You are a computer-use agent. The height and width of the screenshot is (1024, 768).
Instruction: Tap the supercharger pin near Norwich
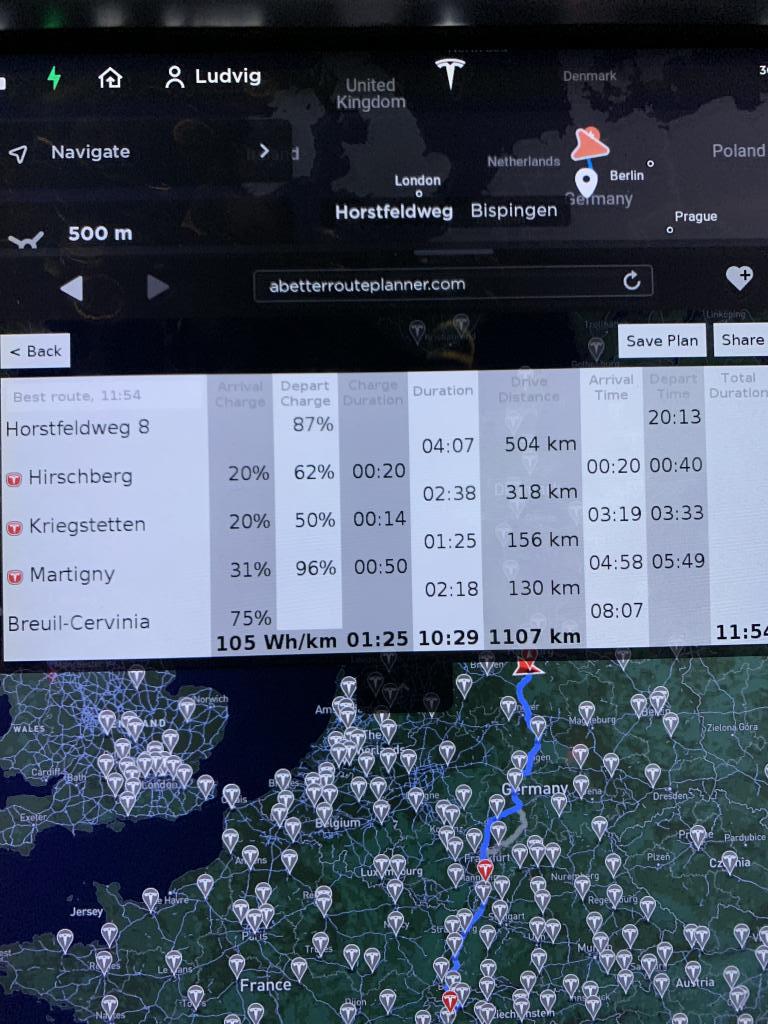[187, 709]
